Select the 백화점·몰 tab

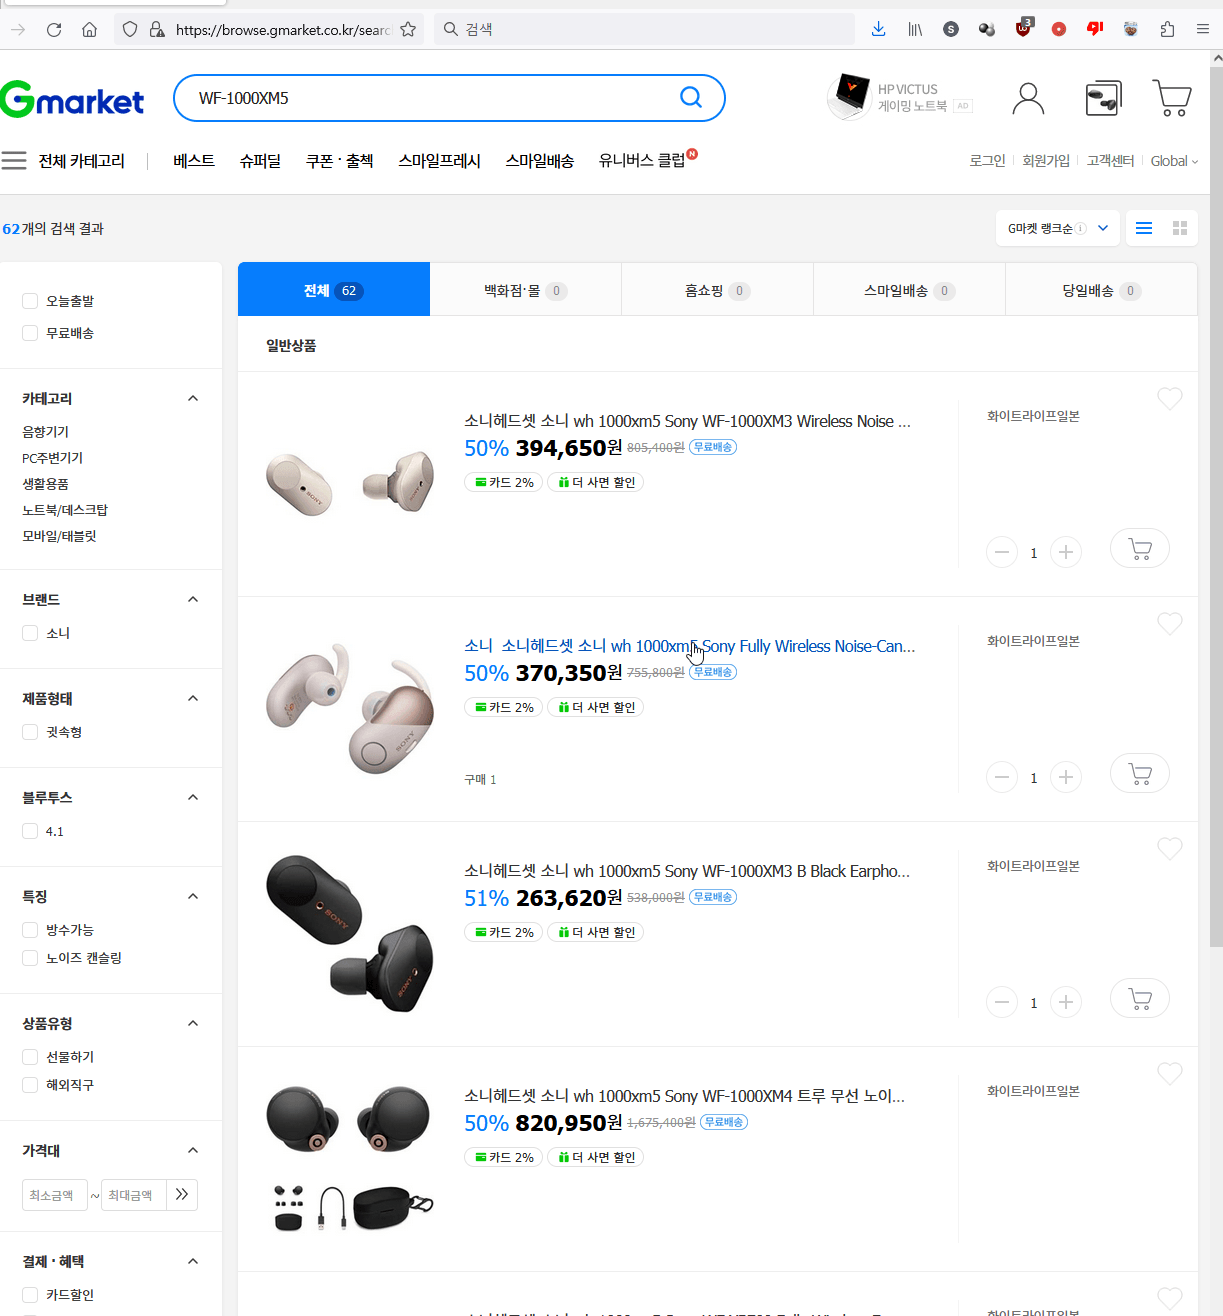click(526, 290)
